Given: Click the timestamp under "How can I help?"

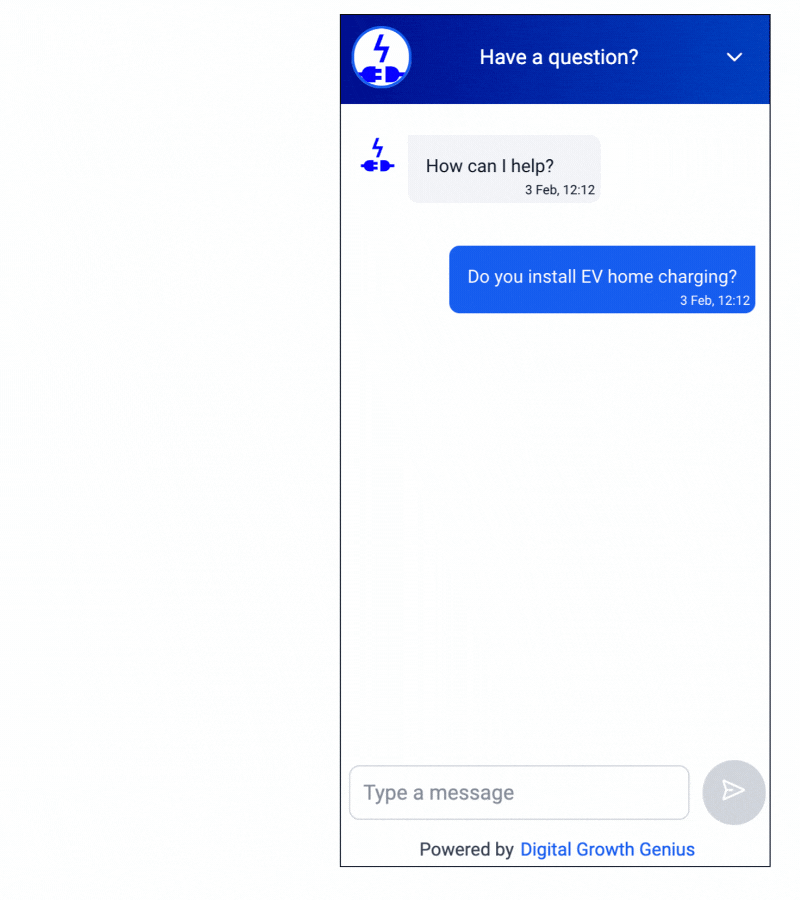Looking at the screenshot, I should [560, 190].
